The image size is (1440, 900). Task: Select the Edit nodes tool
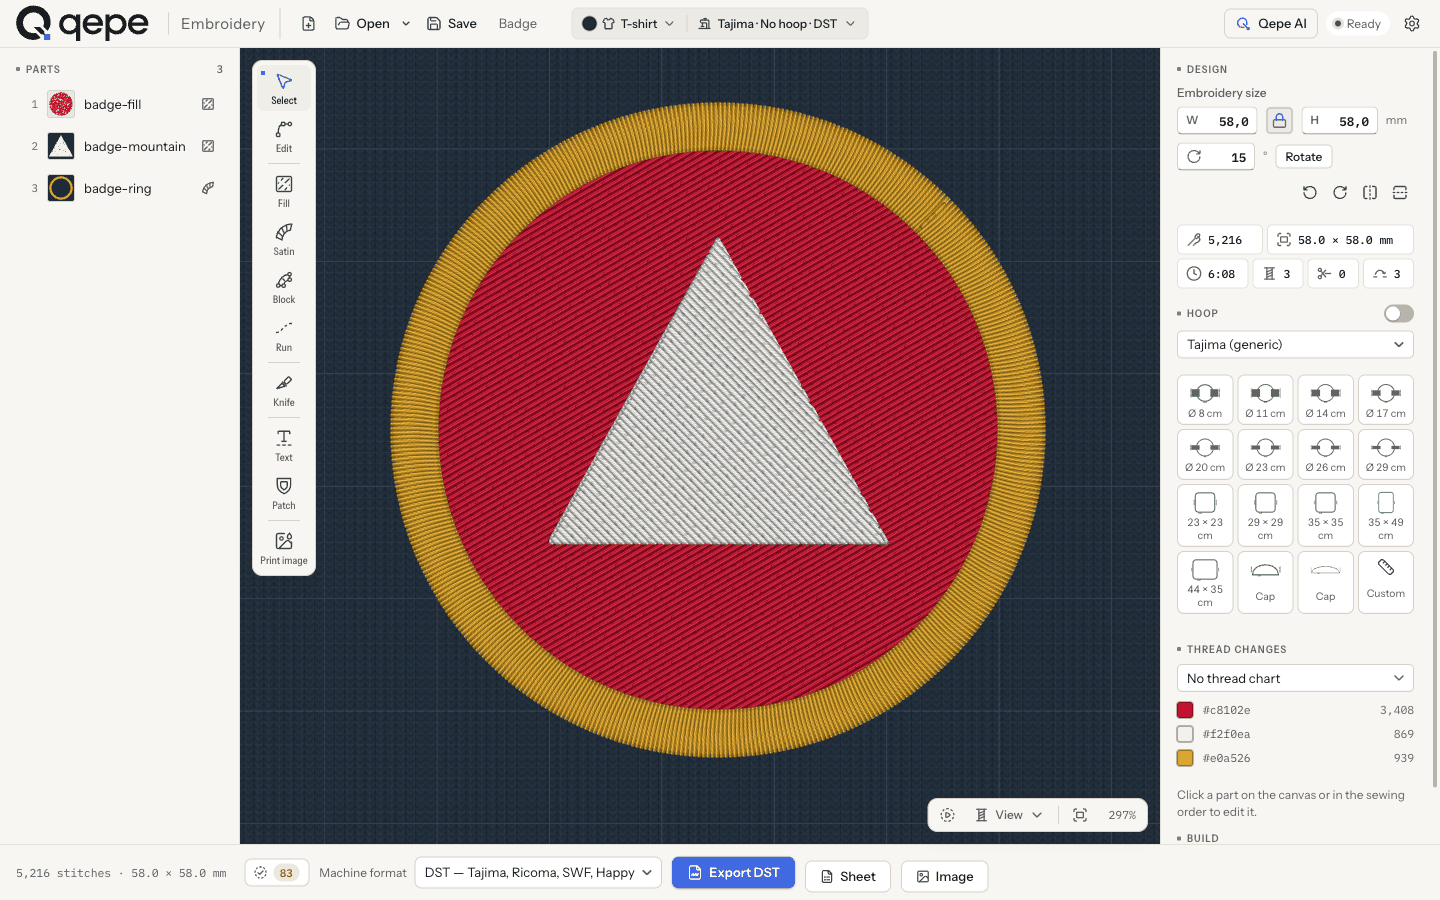[x=284, y=136]
